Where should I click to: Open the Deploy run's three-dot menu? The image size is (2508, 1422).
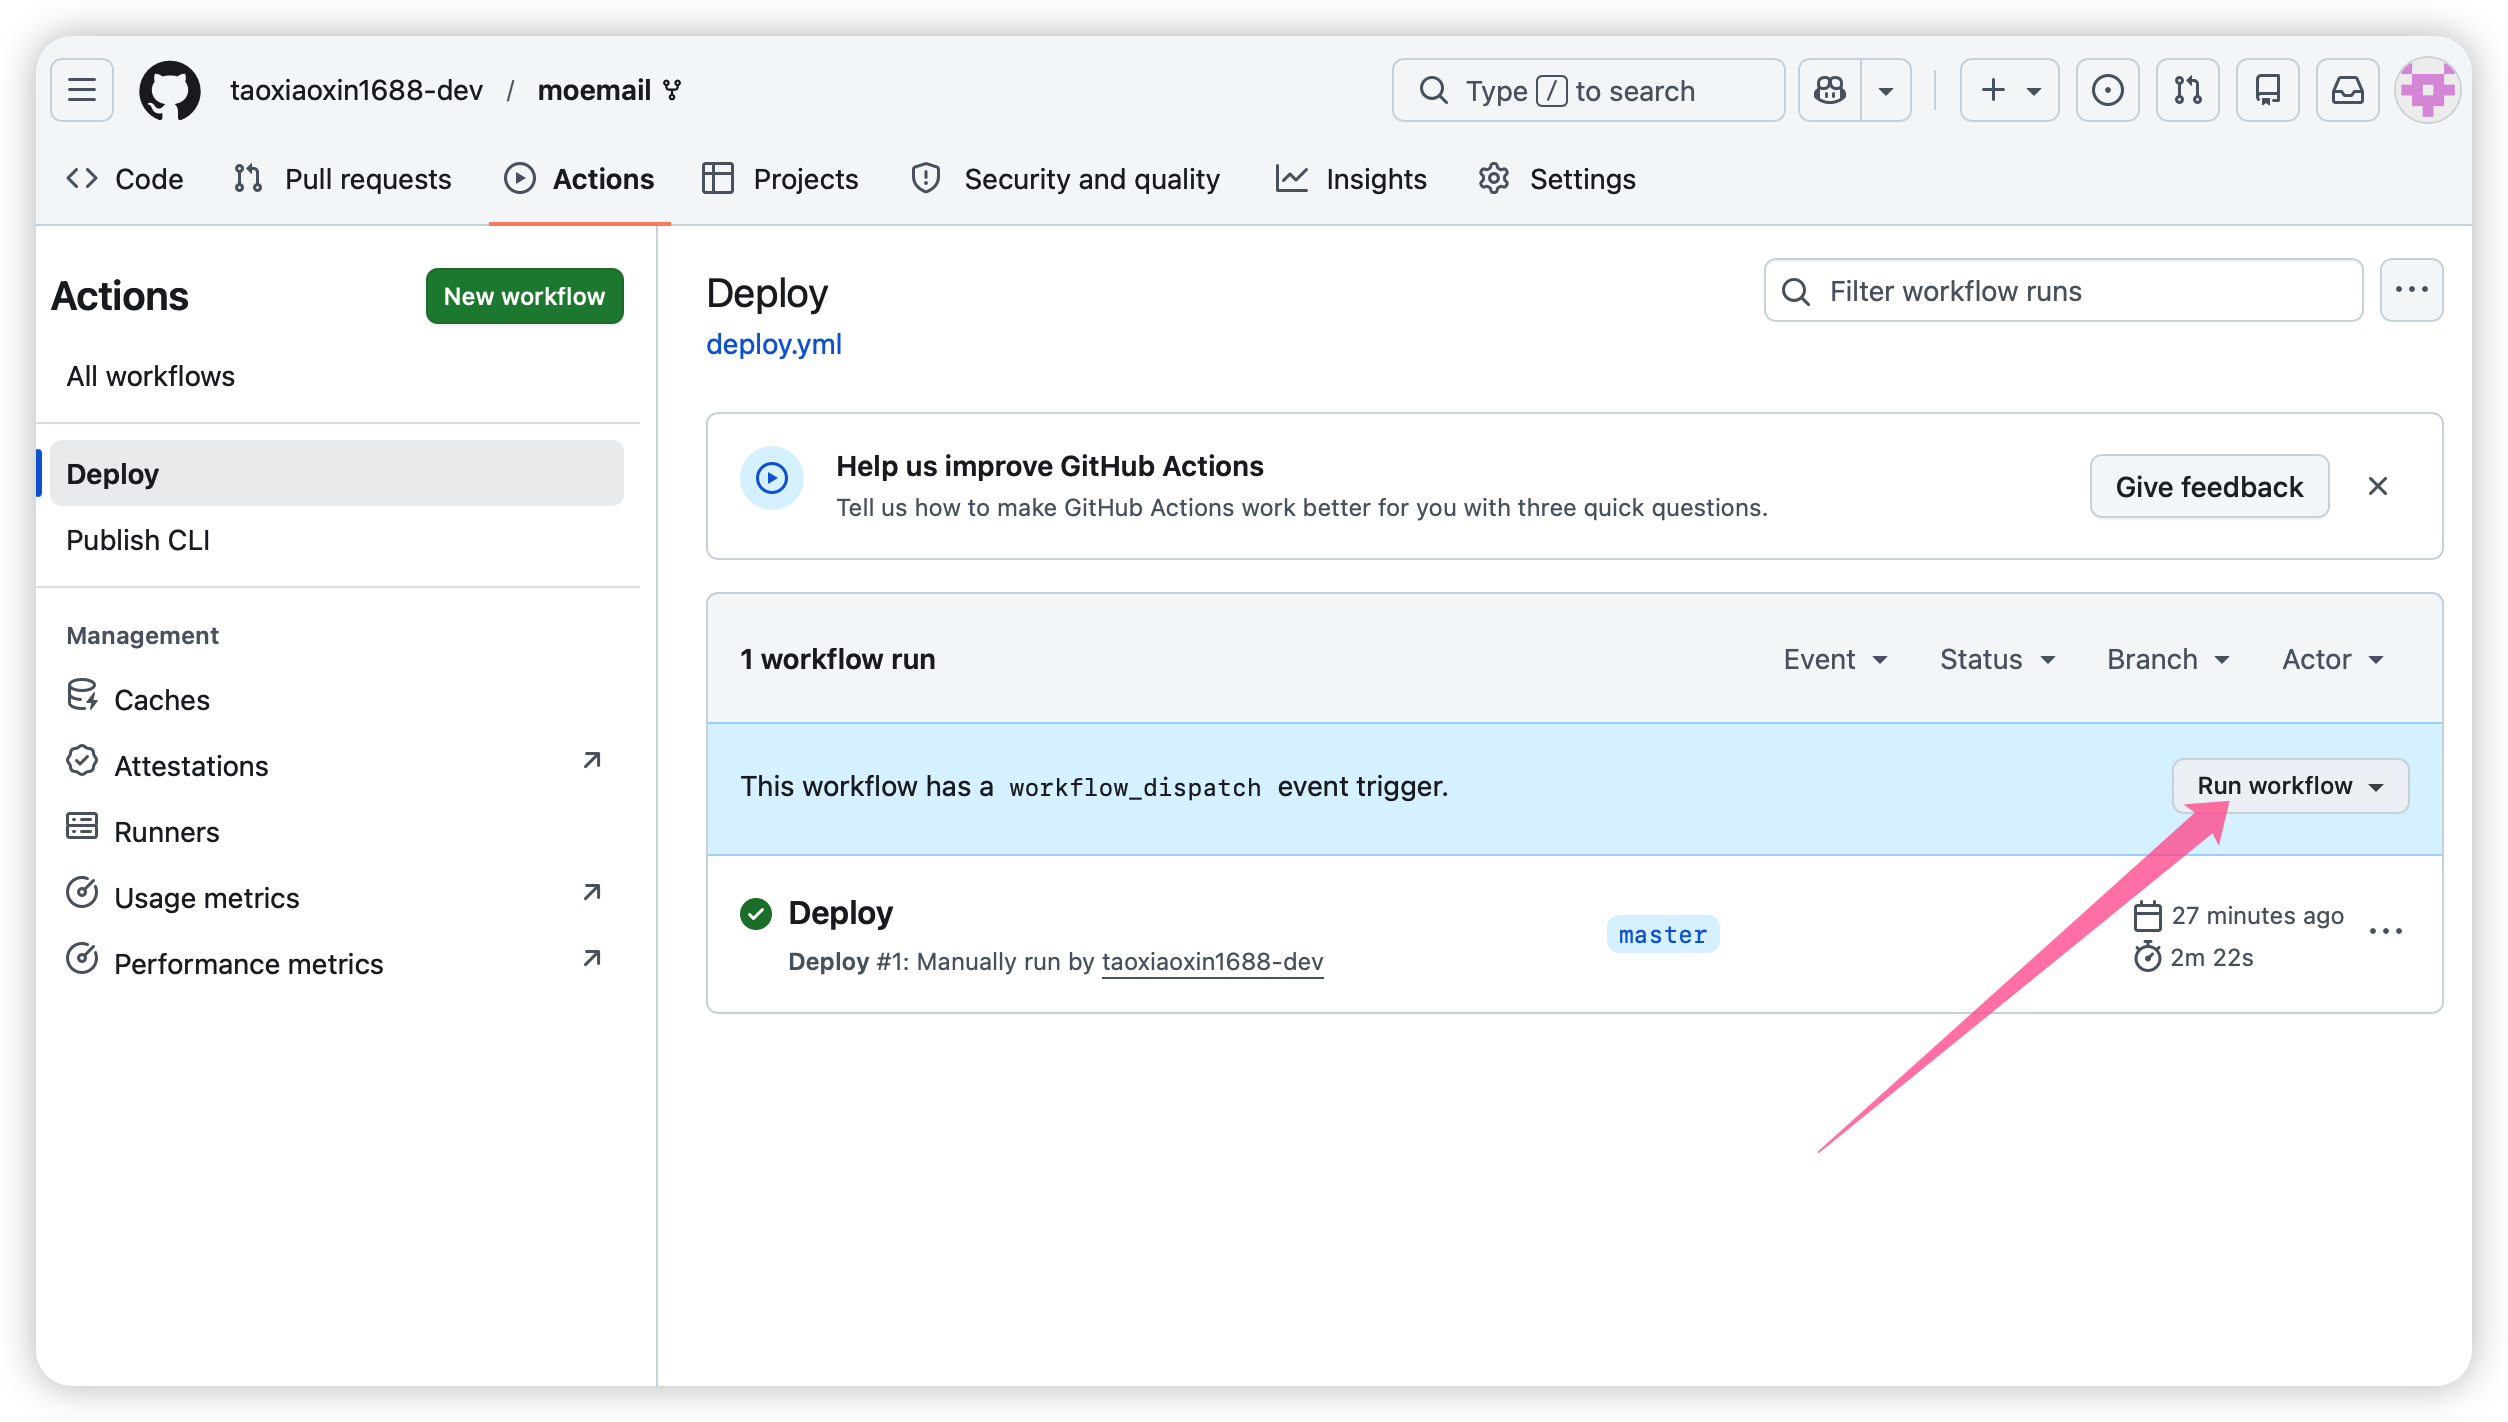tap(2385, 932)
